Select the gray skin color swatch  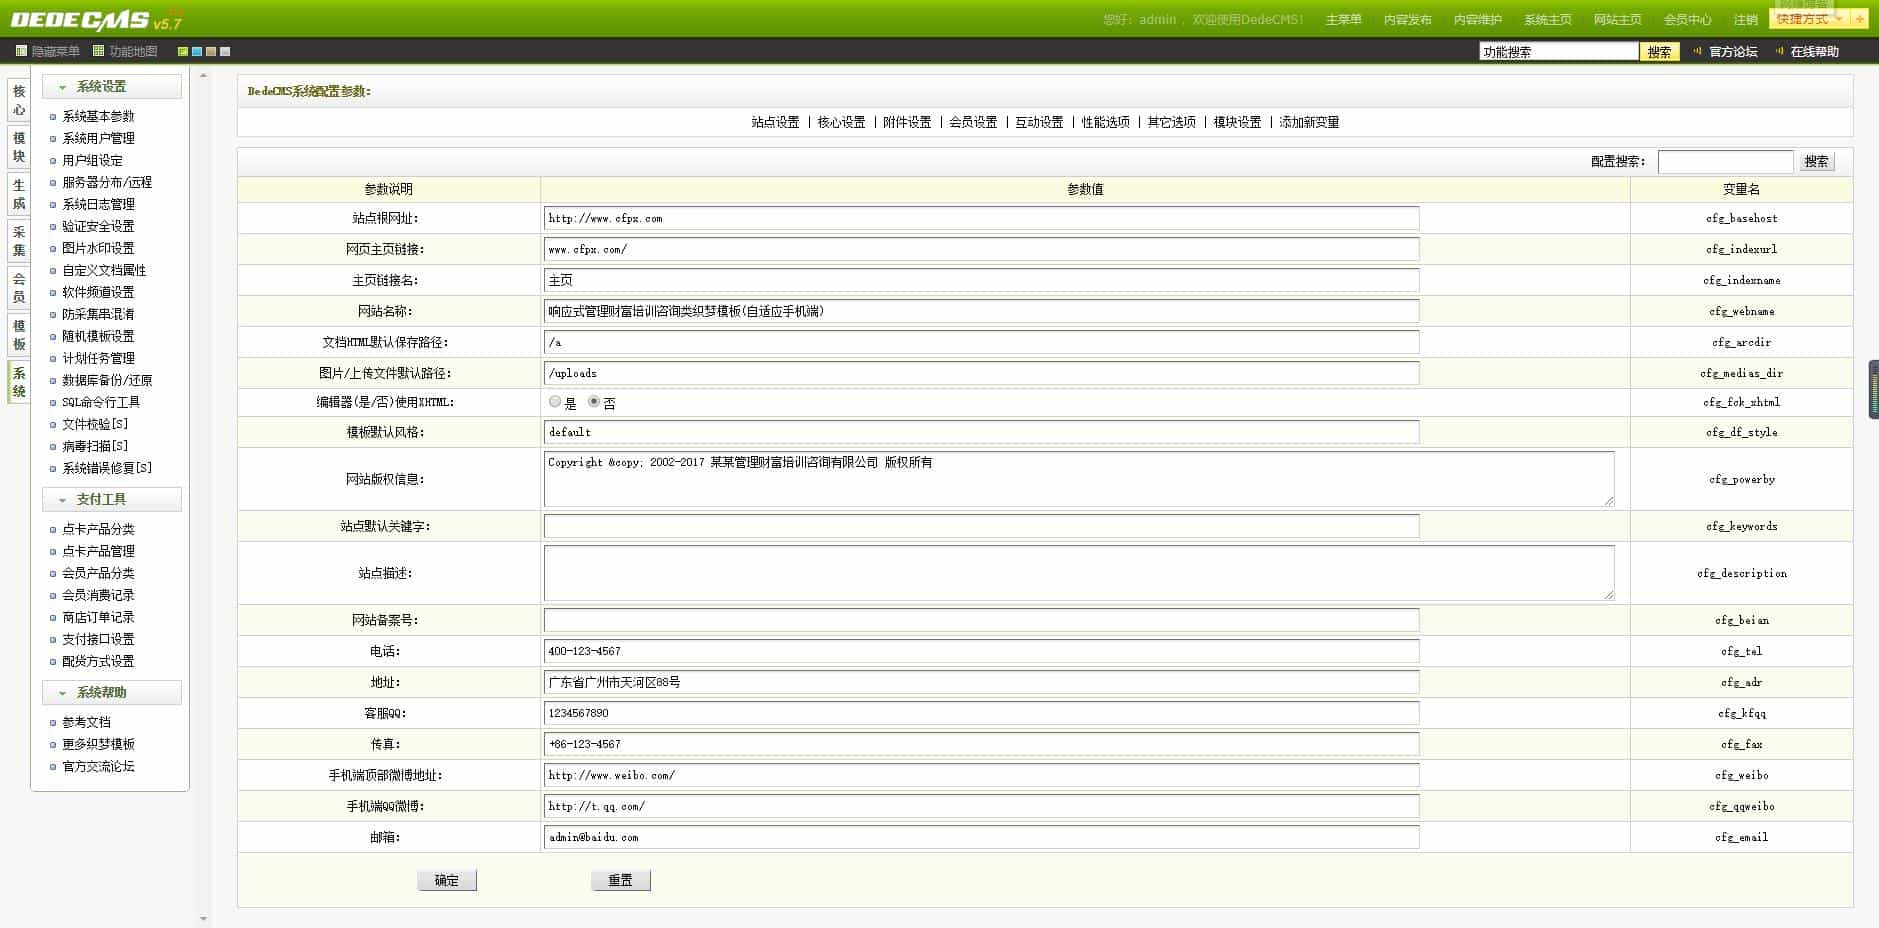click(x=225, y=51)
